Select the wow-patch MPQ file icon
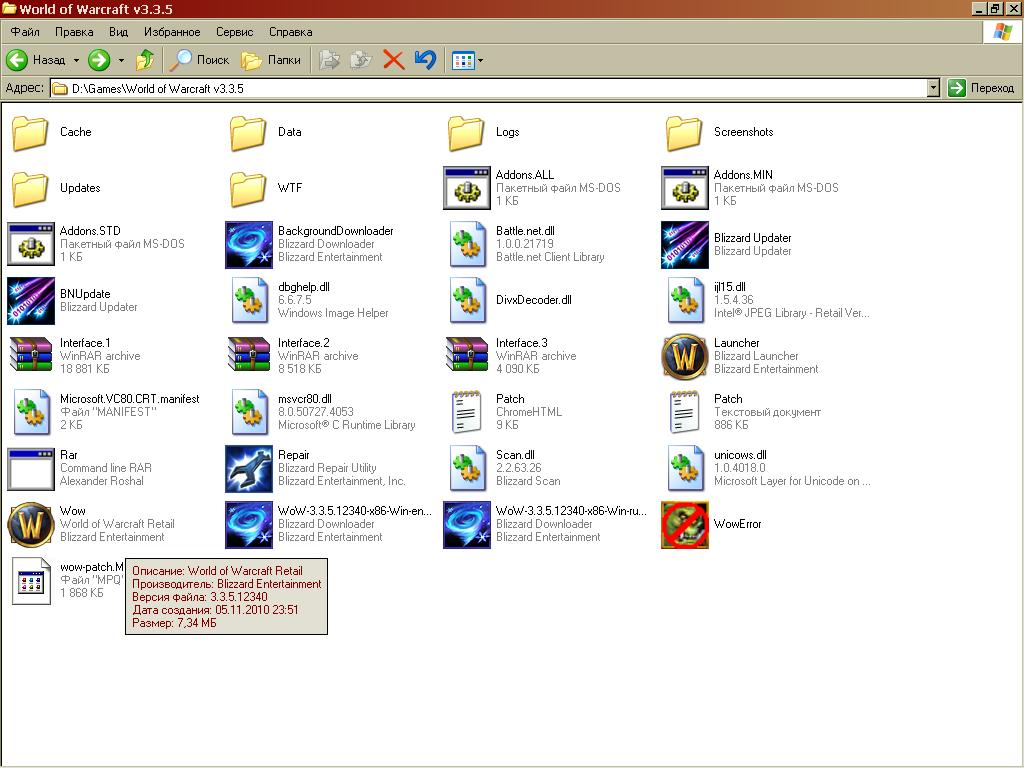The image size is (1024, 768). (x=31, y=581)
